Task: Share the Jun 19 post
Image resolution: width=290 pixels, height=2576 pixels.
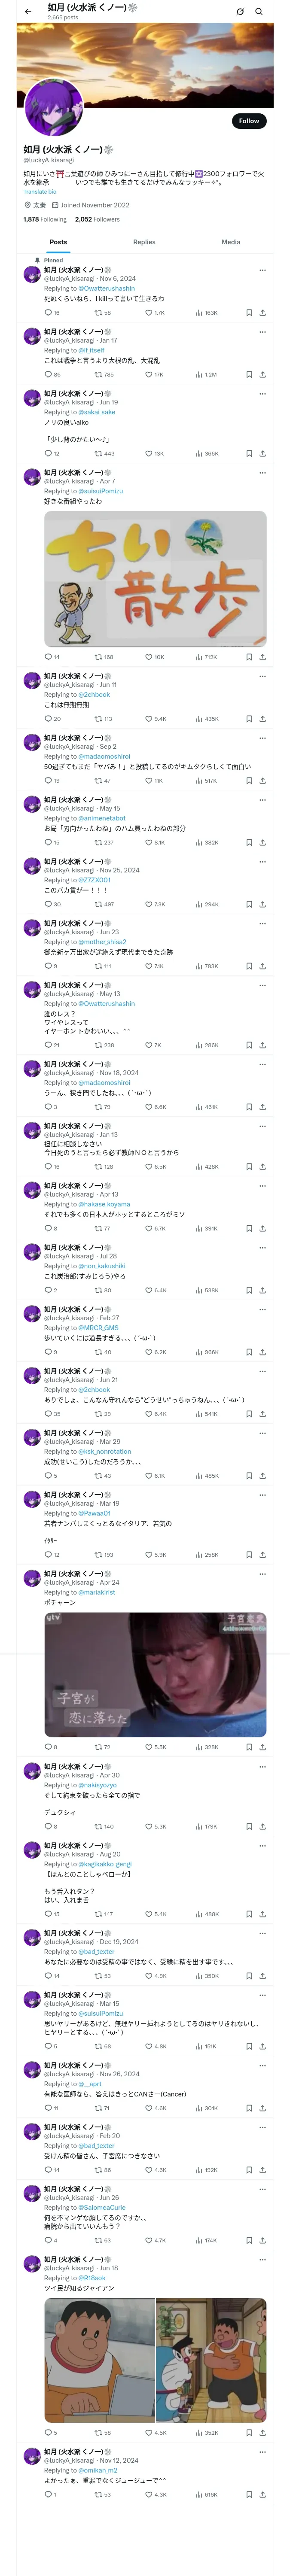Action: [263, 454]
